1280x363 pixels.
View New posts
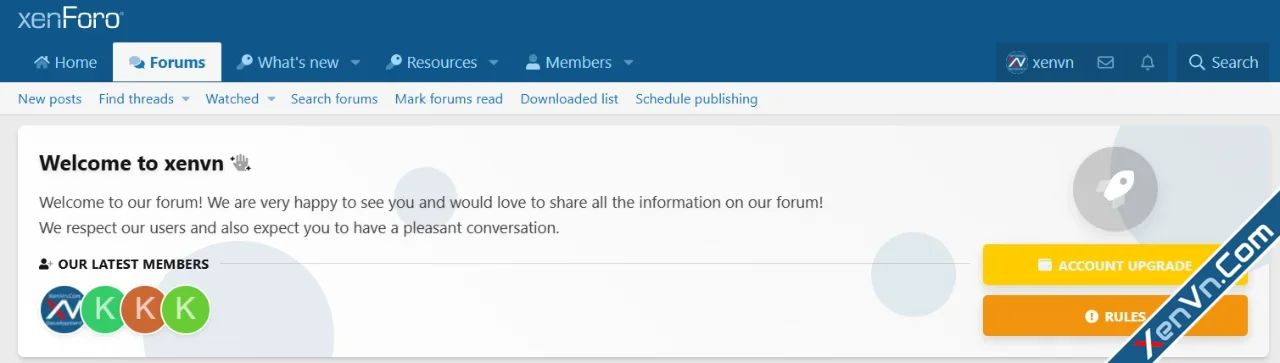[50, 99]
